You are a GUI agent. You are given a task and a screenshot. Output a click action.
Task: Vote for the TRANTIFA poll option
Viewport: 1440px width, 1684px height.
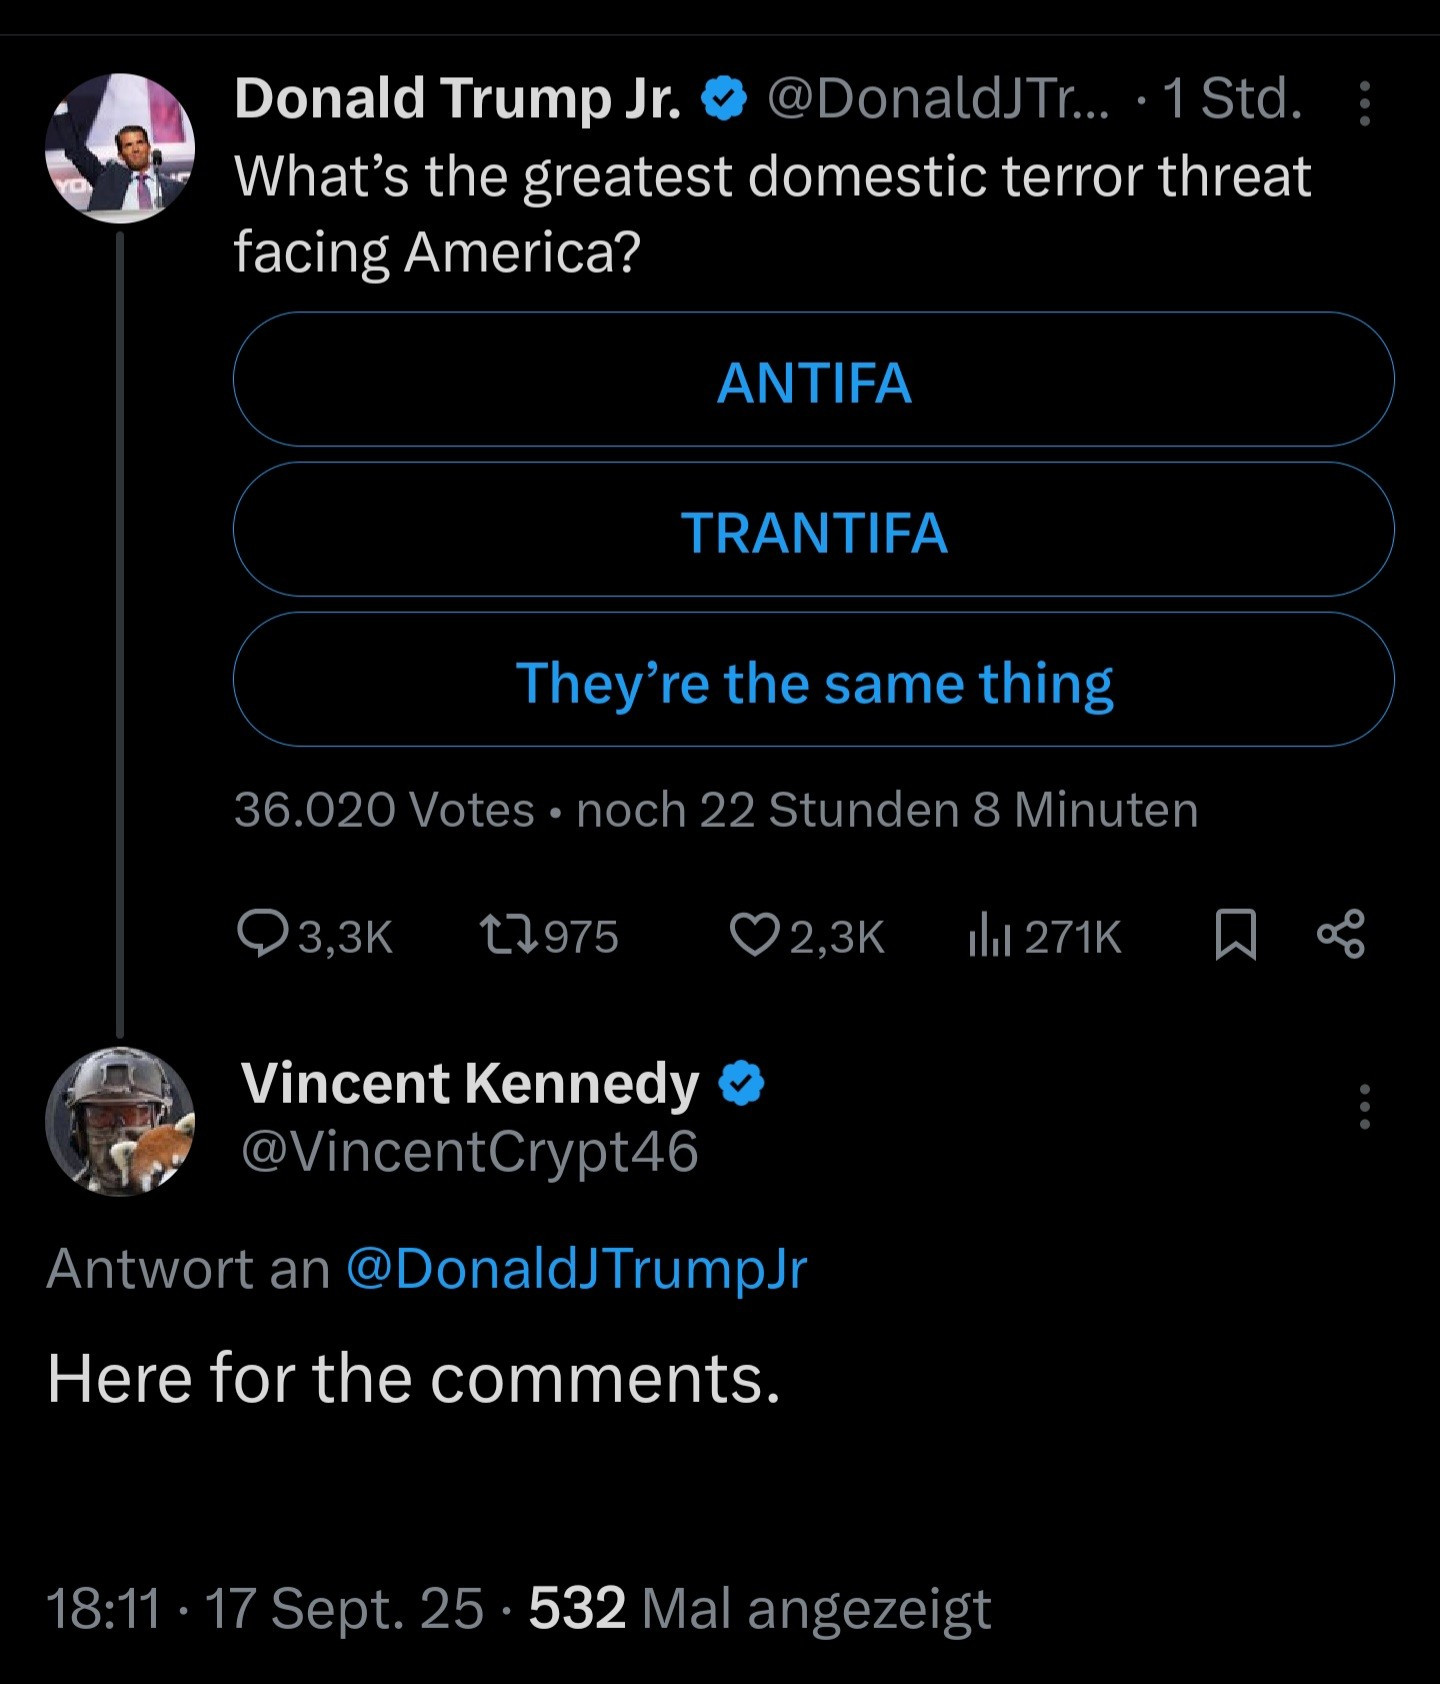(x=813, y=530)
